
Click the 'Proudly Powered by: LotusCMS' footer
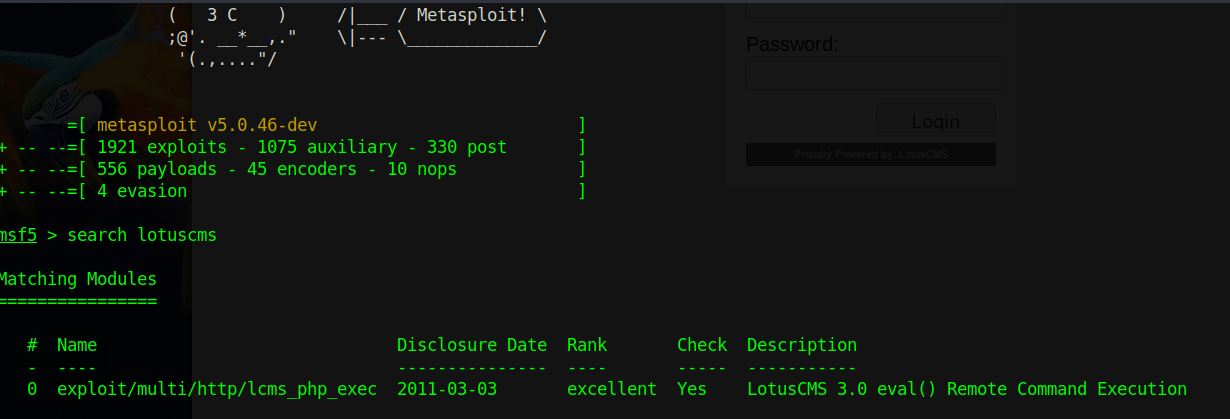point(871,155)
